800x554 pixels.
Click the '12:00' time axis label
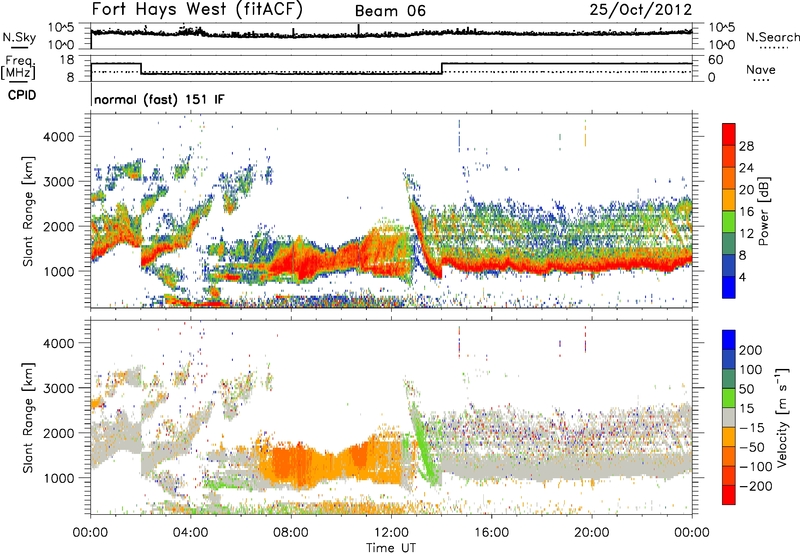coord(391,533)
